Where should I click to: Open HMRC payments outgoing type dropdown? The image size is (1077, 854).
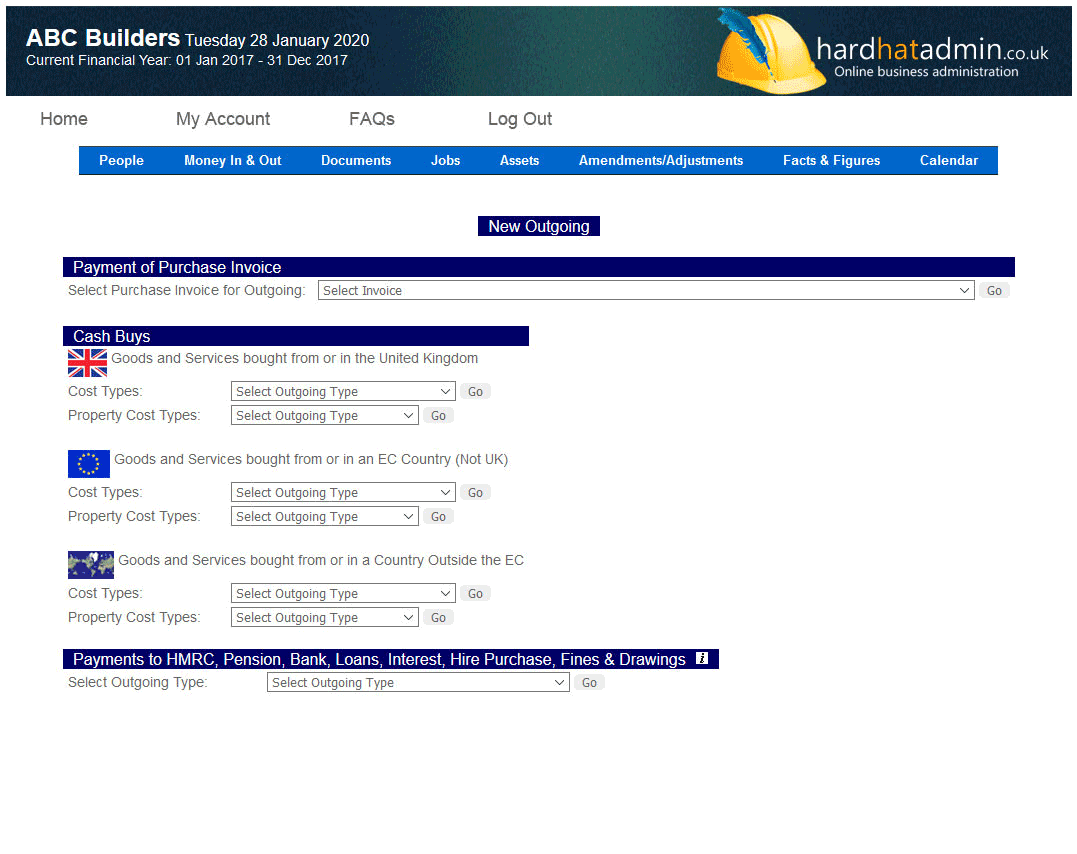[x=417, y=683]
